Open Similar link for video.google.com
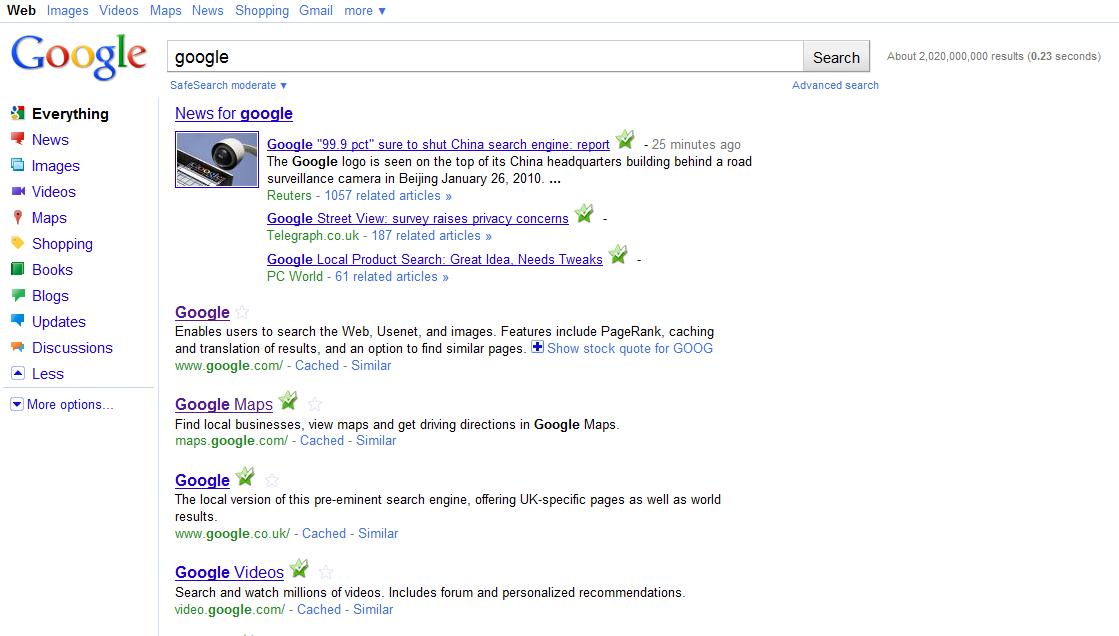1119x636 pixels. [x=373, y=610]
